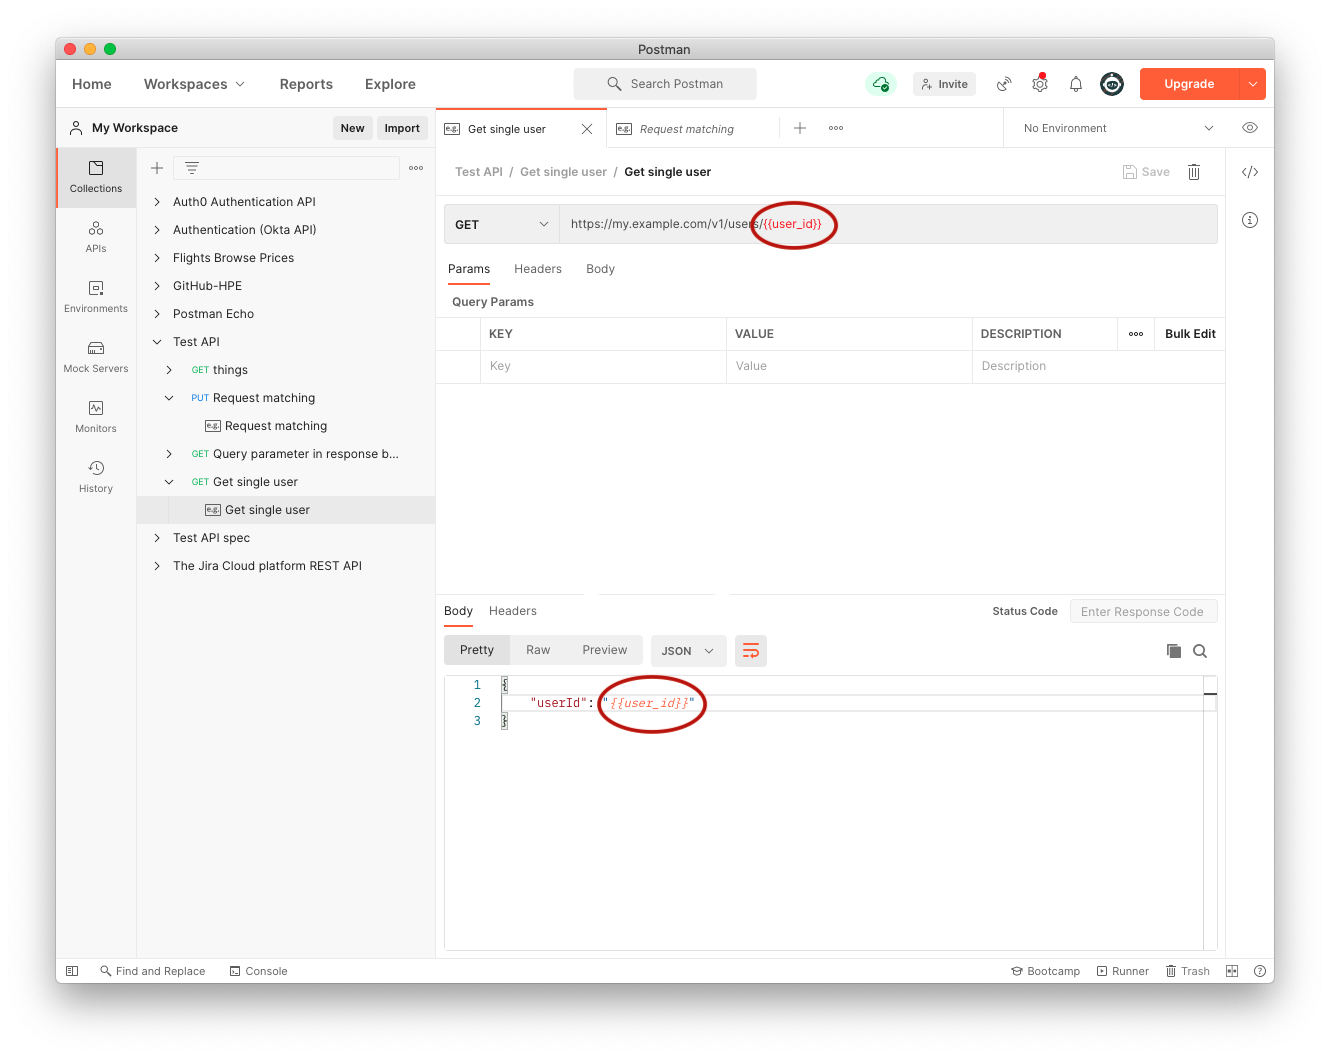Open the info panel icon

[1250, 220]
